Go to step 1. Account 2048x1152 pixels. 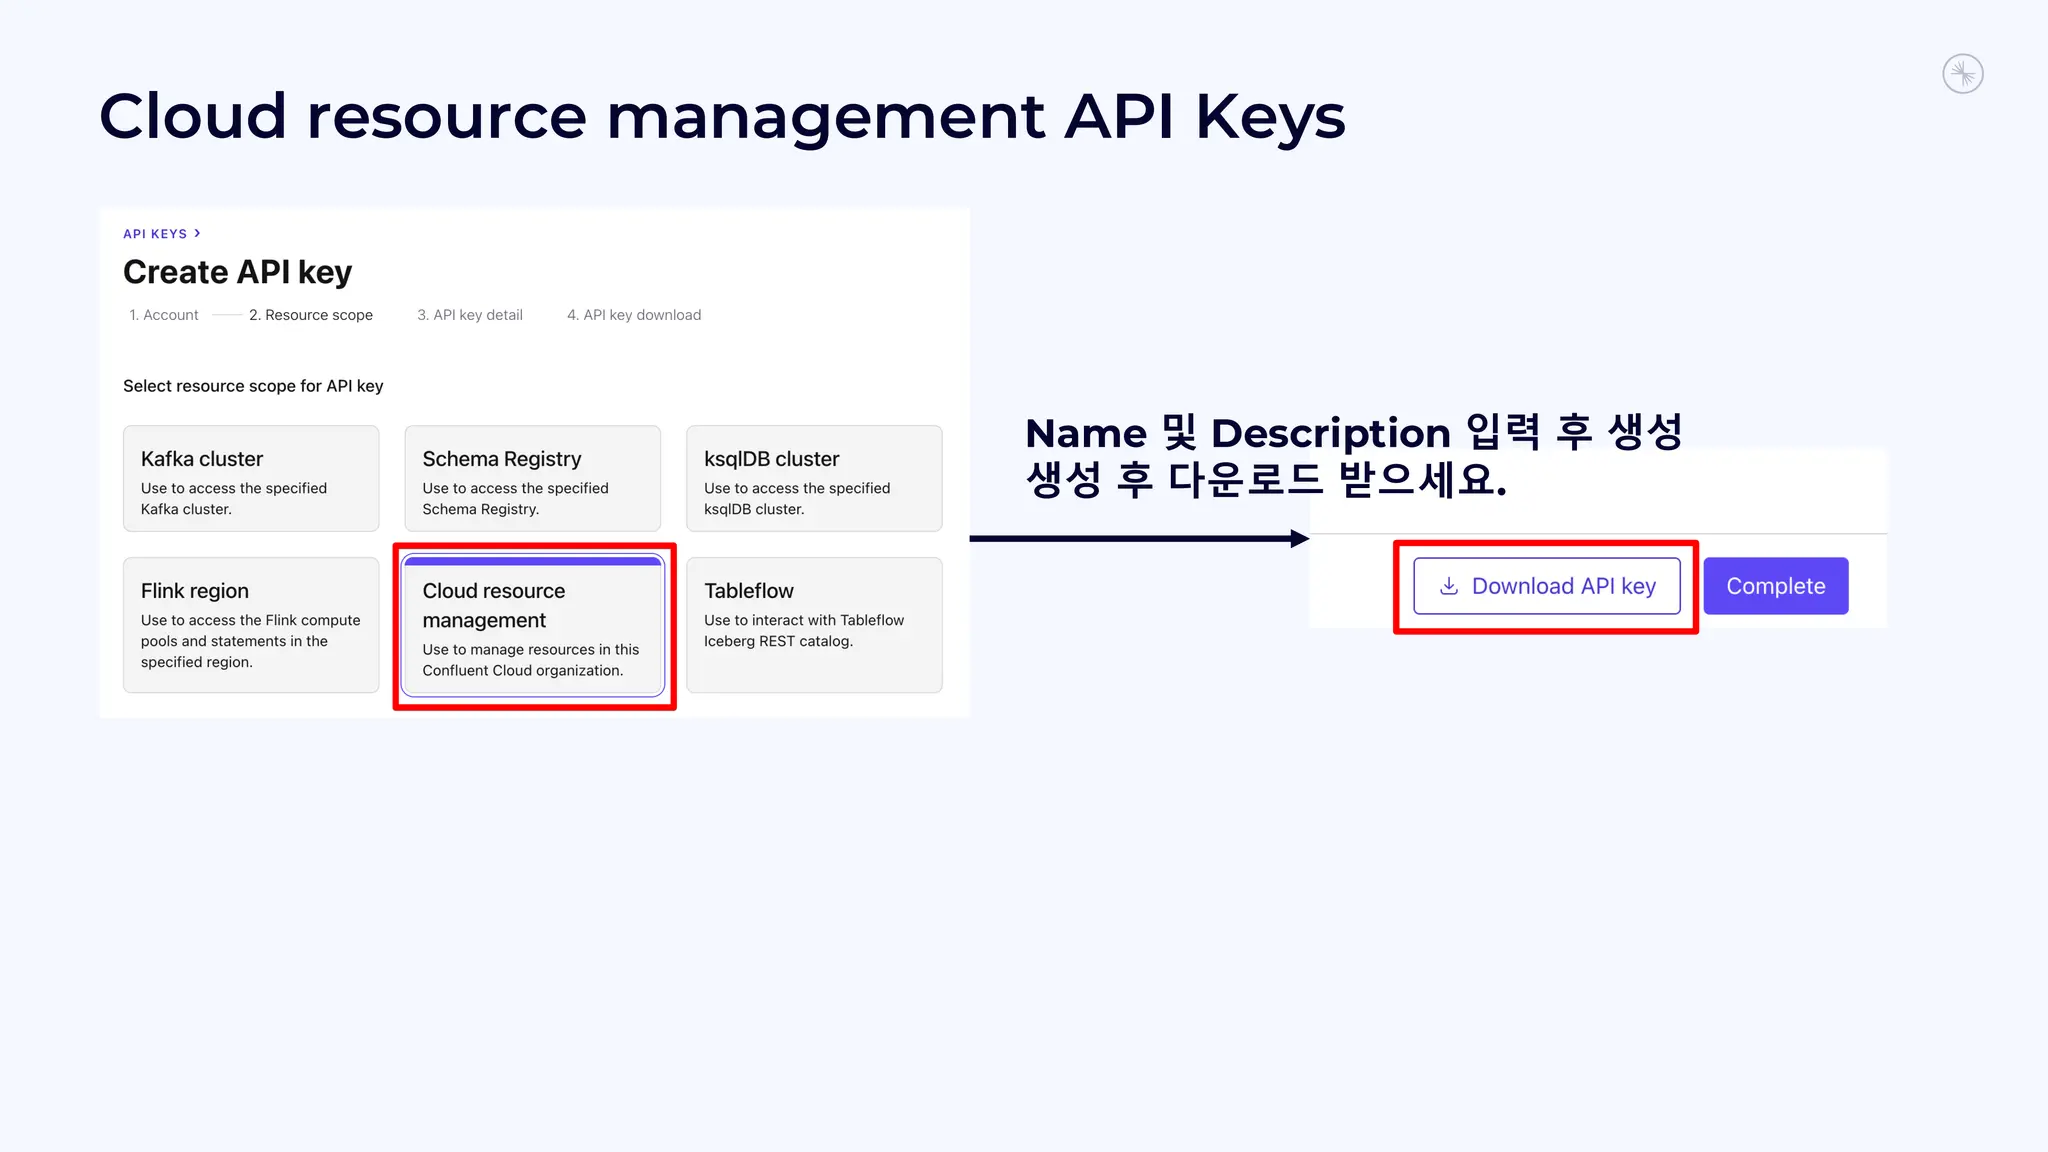click(164, 315)
